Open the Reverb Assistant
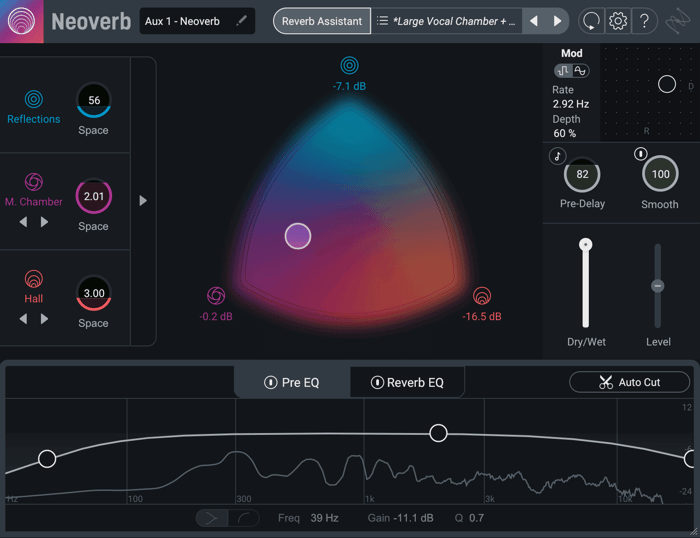This screenshot has width=700, height=538. 321,21
